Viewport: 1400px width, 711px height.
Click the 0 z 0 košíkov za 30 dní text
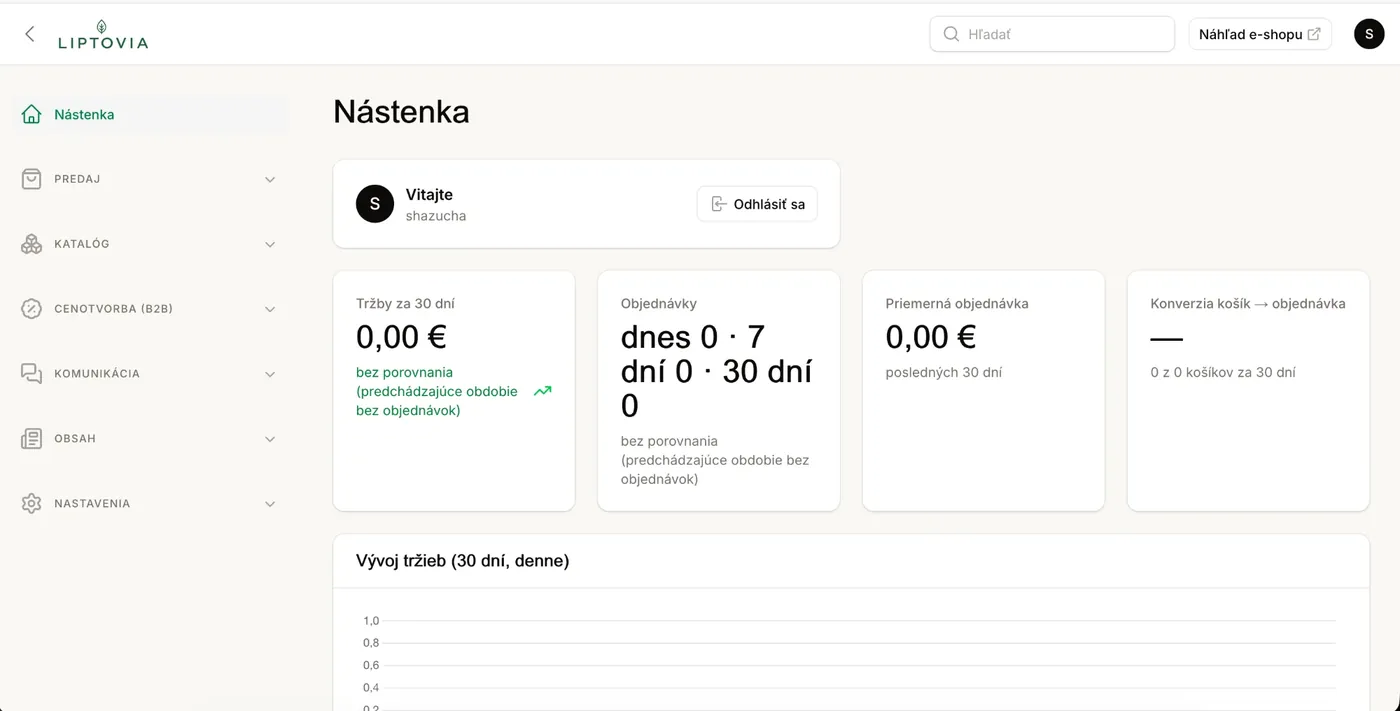tap(1223, 372)
